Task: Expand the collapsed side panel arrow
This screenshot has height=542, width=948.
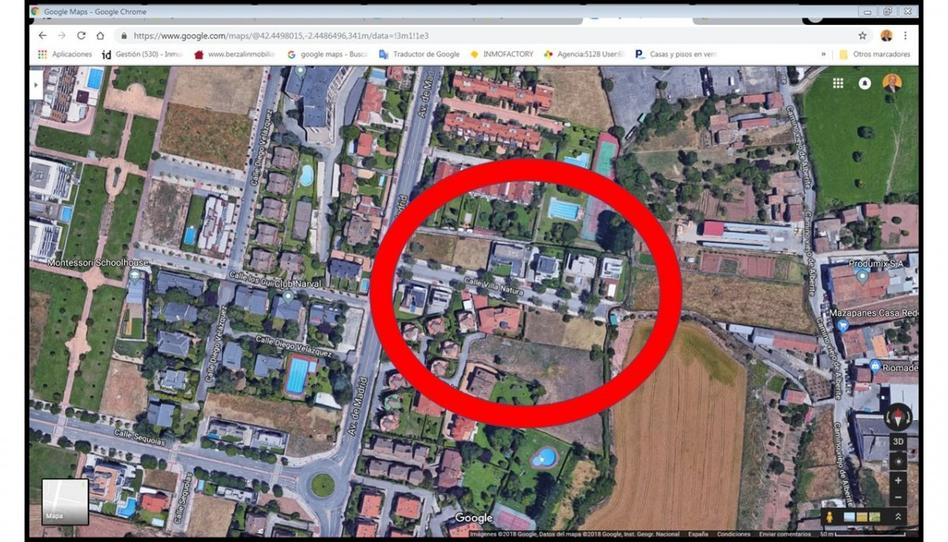Action: (x=36, y=85)
